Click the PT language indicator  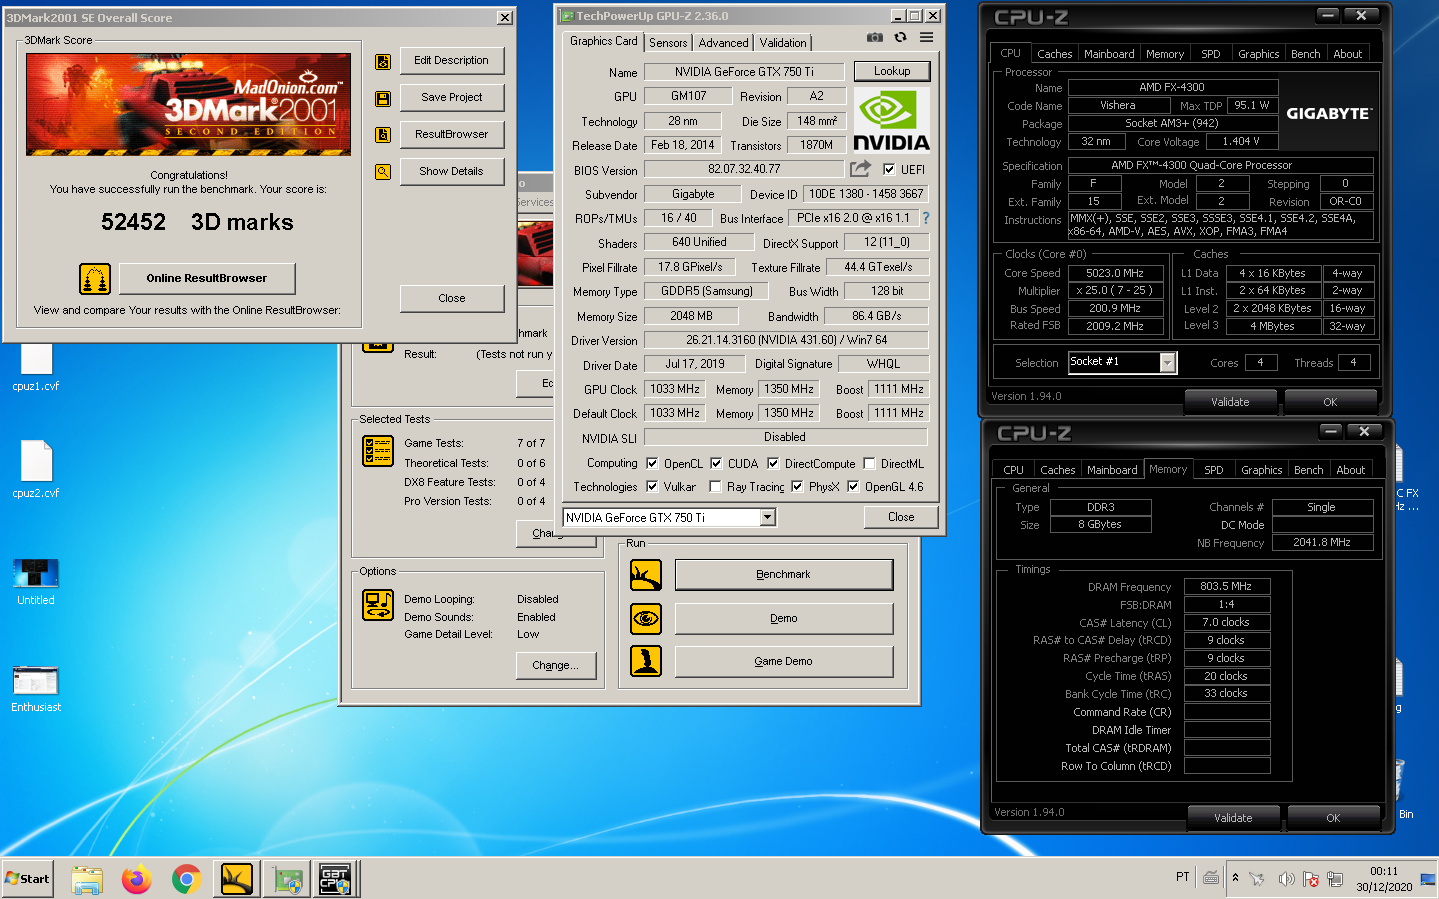coord(1183,877)
